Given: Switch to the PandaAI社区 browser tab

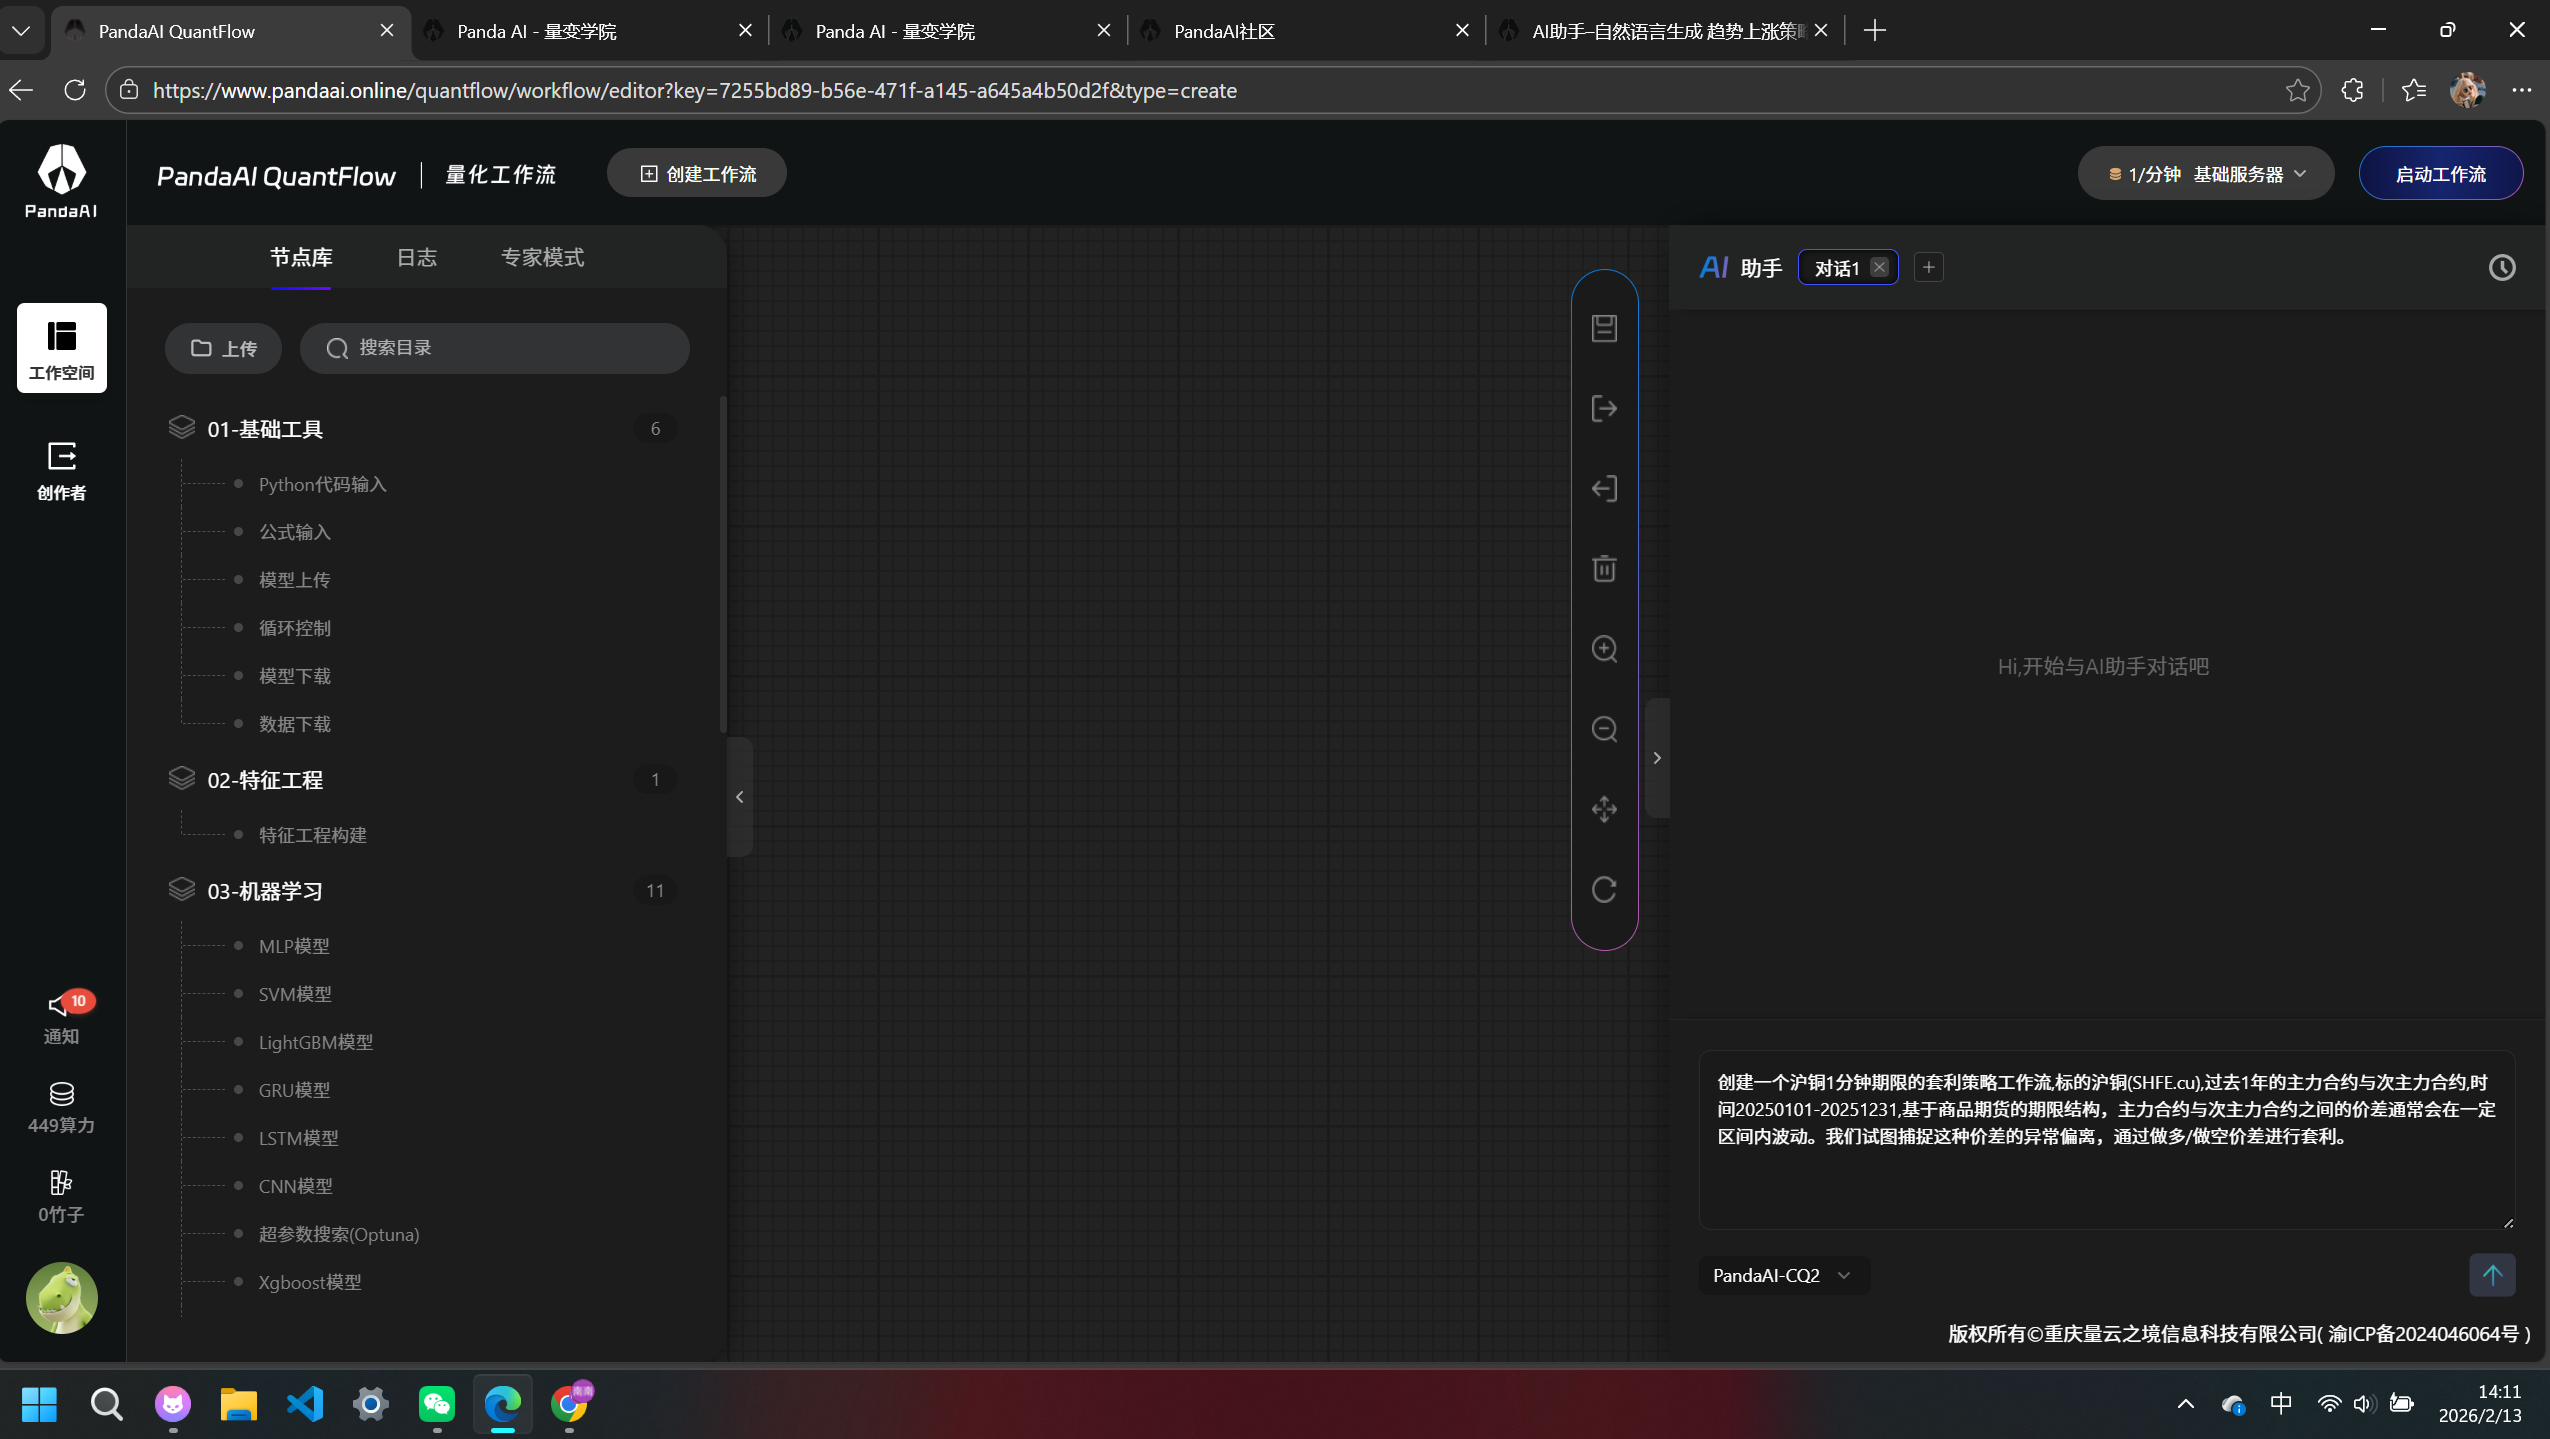Looking at the screenshot, I should click(1306, 31).
